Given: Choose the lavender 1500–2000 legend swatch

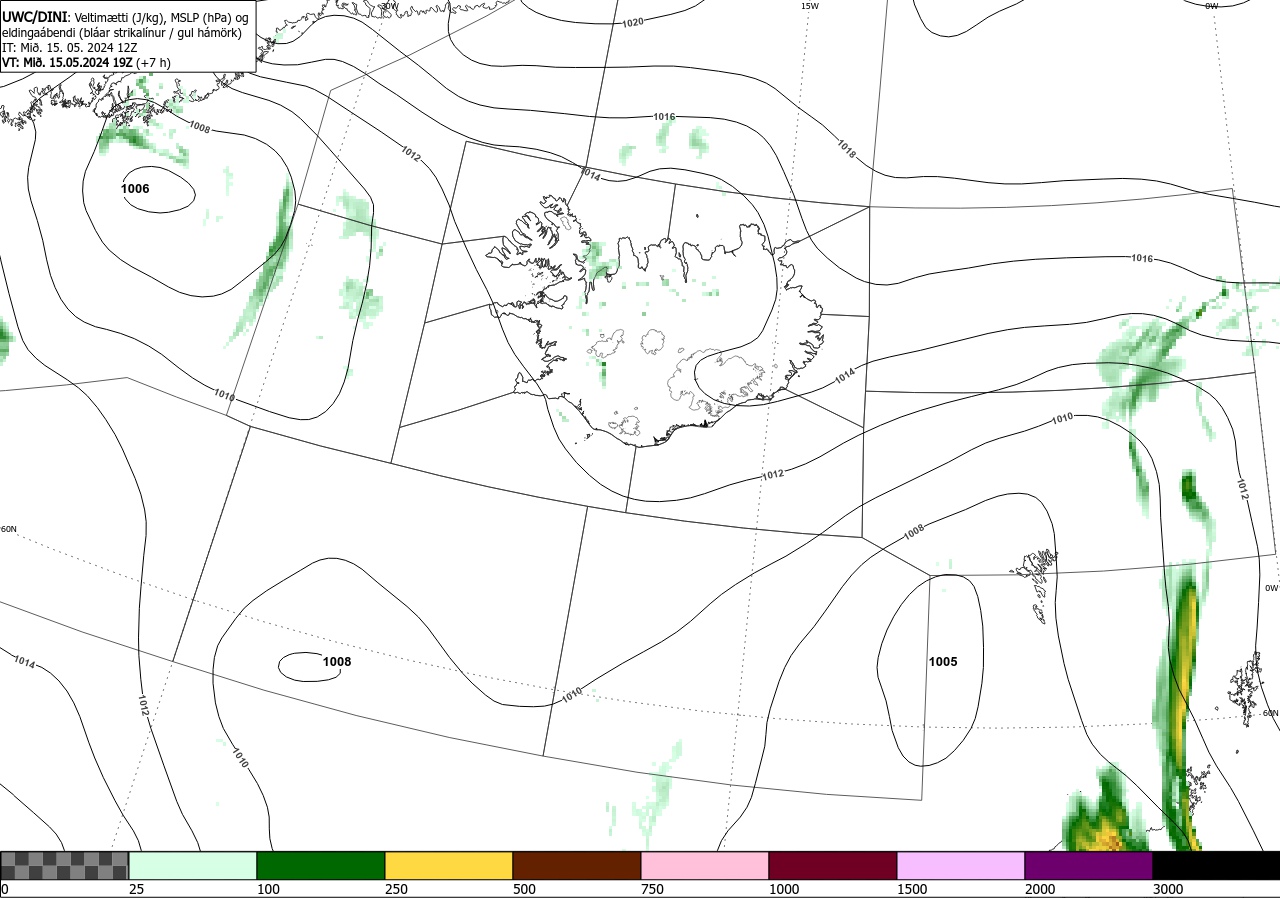Looking at the screenshot, I should [x=961, y=865].
